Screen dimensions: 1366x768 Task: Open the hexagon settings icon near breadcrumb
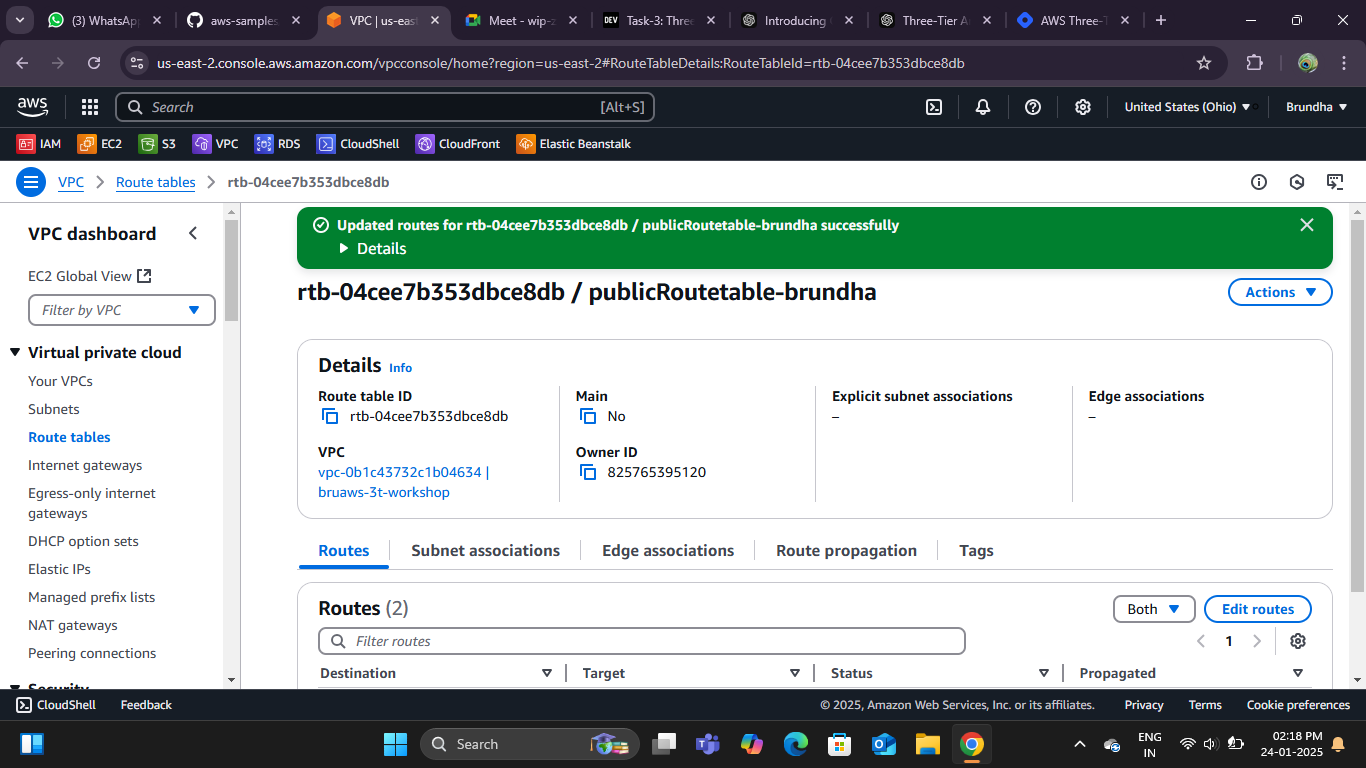pyautogui.click(x=1297, y=182)
